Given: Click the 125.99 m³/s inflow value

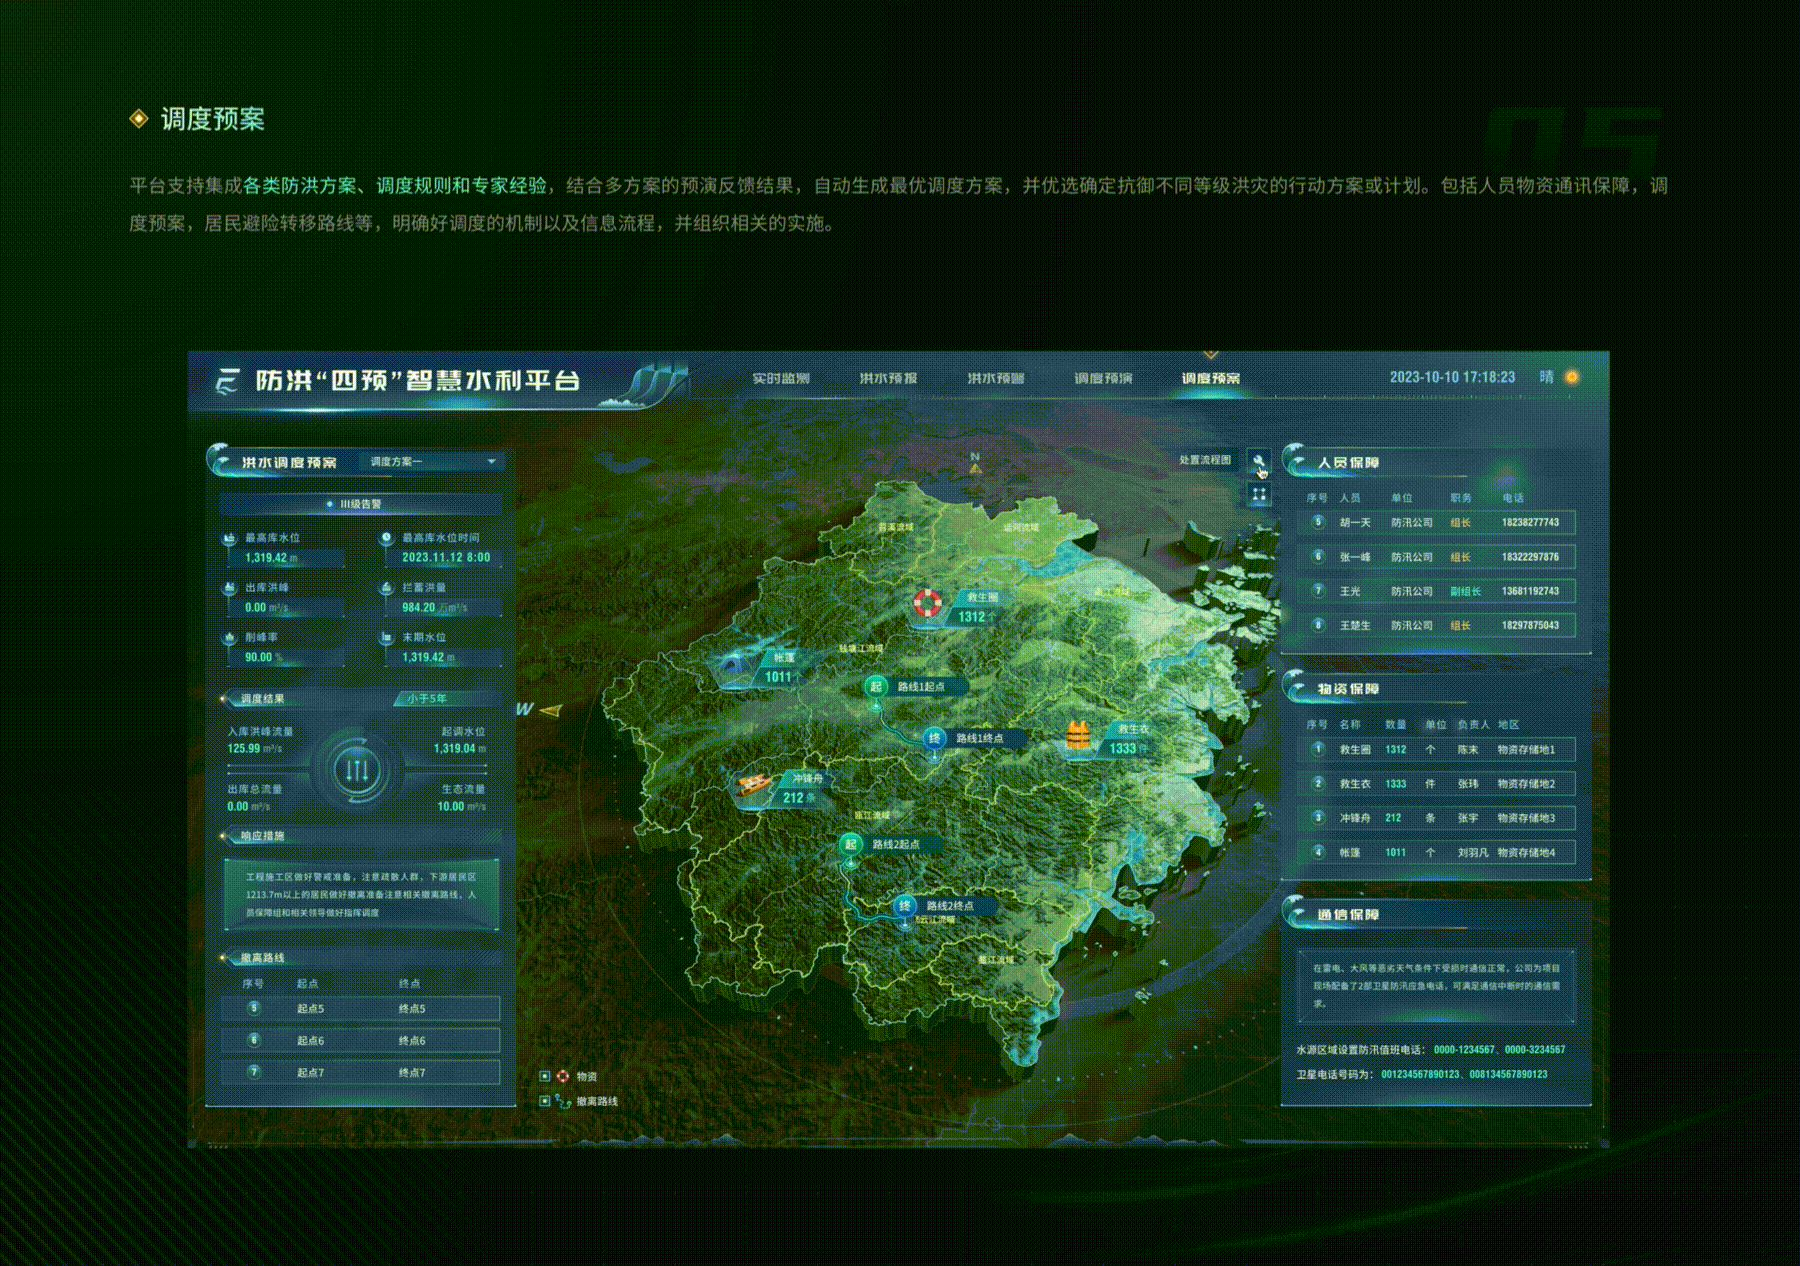Looking at the screenshot, I should [254, 748].
